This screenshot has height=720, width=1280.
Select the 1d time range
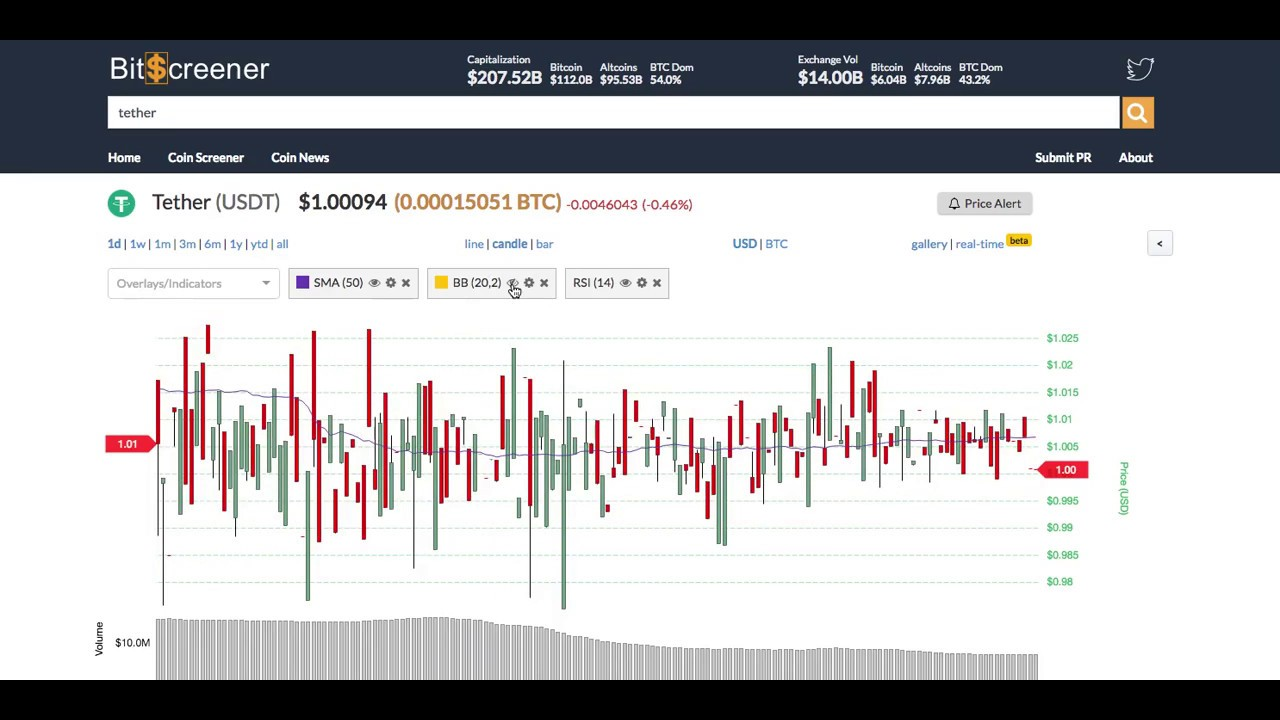[114, 244]
